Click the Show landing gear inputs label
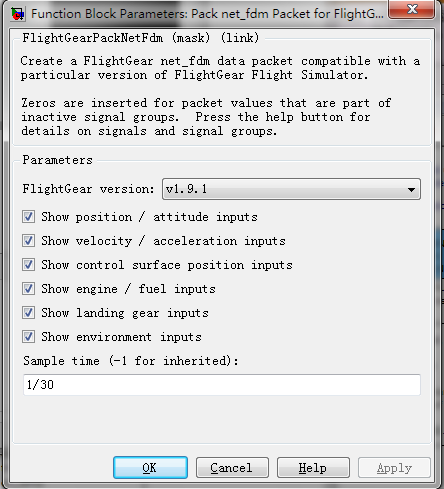This screenshot has width=444, height=489. pos(125,313)
